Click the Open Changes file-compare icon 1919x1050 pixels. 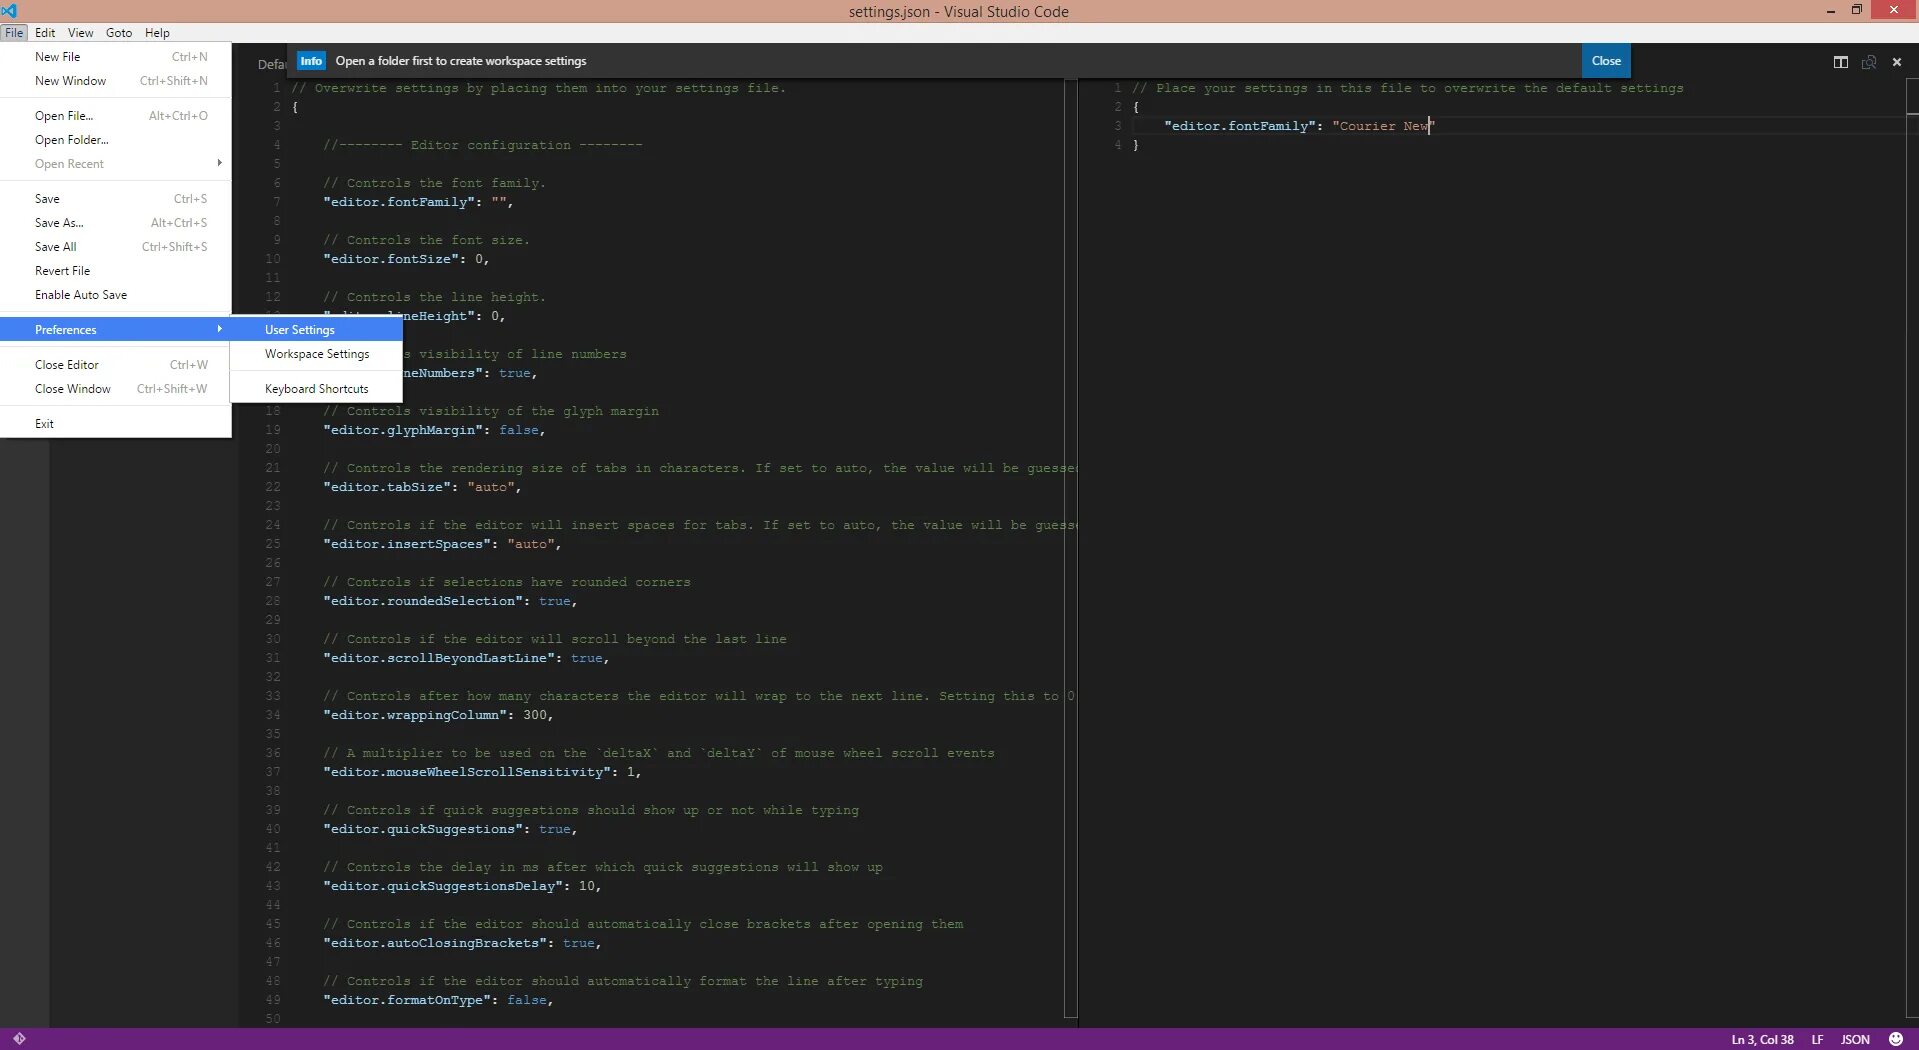(1868, 62)
